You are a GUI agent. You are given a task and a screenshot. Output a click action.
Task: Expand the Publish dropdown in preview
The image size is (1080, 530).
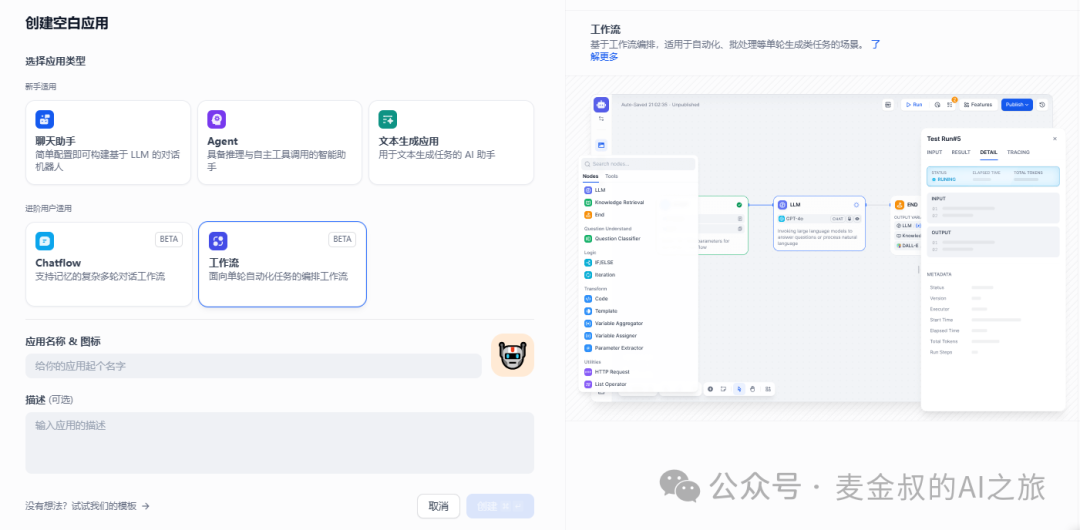tap(1017, 105)
